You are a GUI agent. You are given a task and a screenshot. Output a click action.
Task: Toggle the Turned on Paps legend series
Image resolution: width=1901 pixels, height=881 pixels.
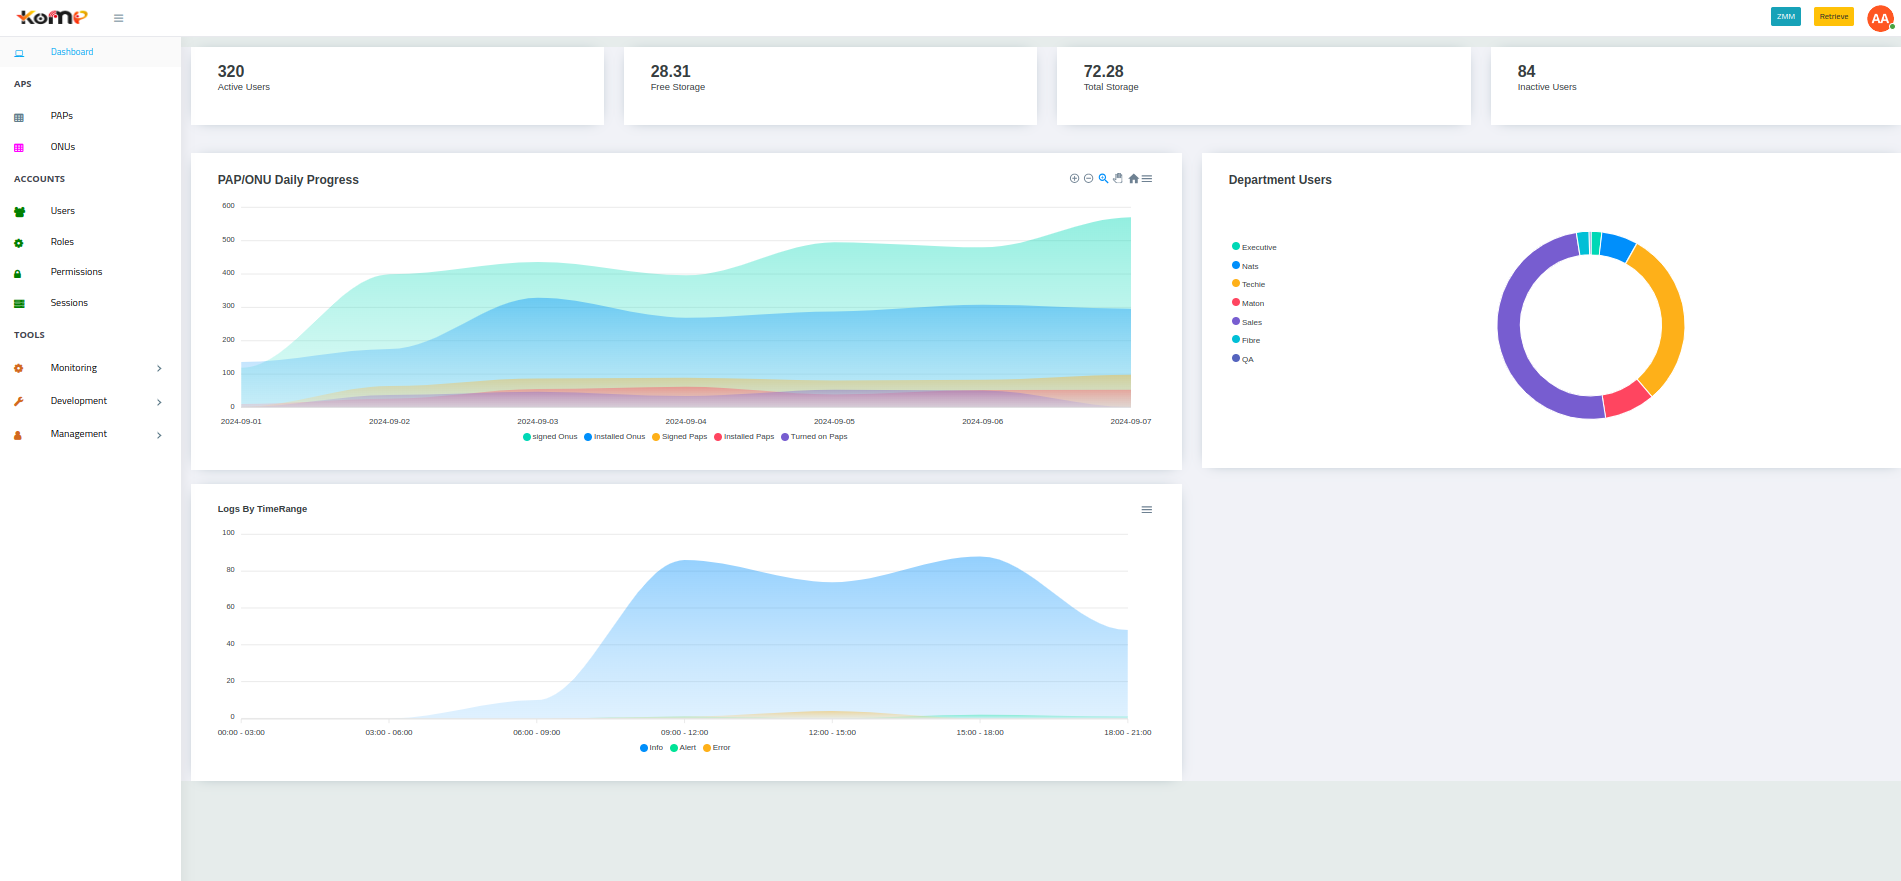coord(814,437)
